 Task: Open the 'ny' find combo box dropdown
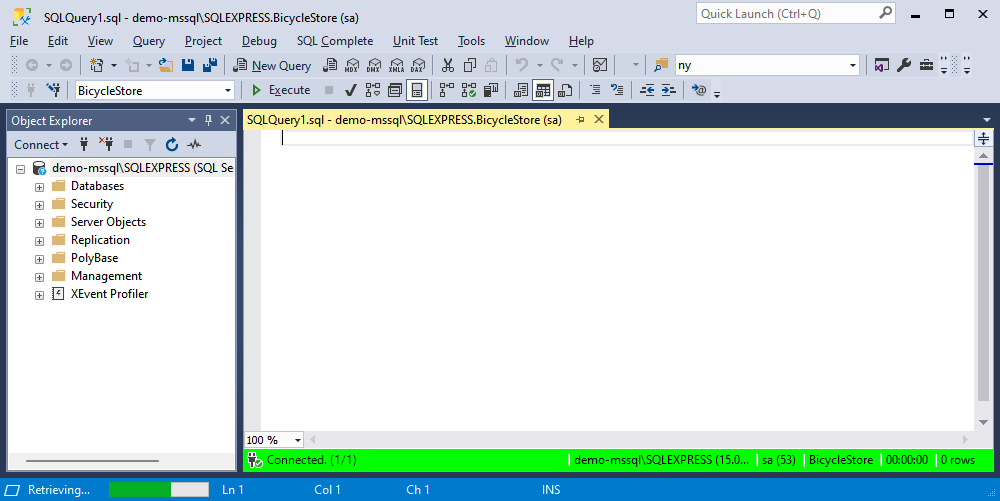click(x=853, y=65)
